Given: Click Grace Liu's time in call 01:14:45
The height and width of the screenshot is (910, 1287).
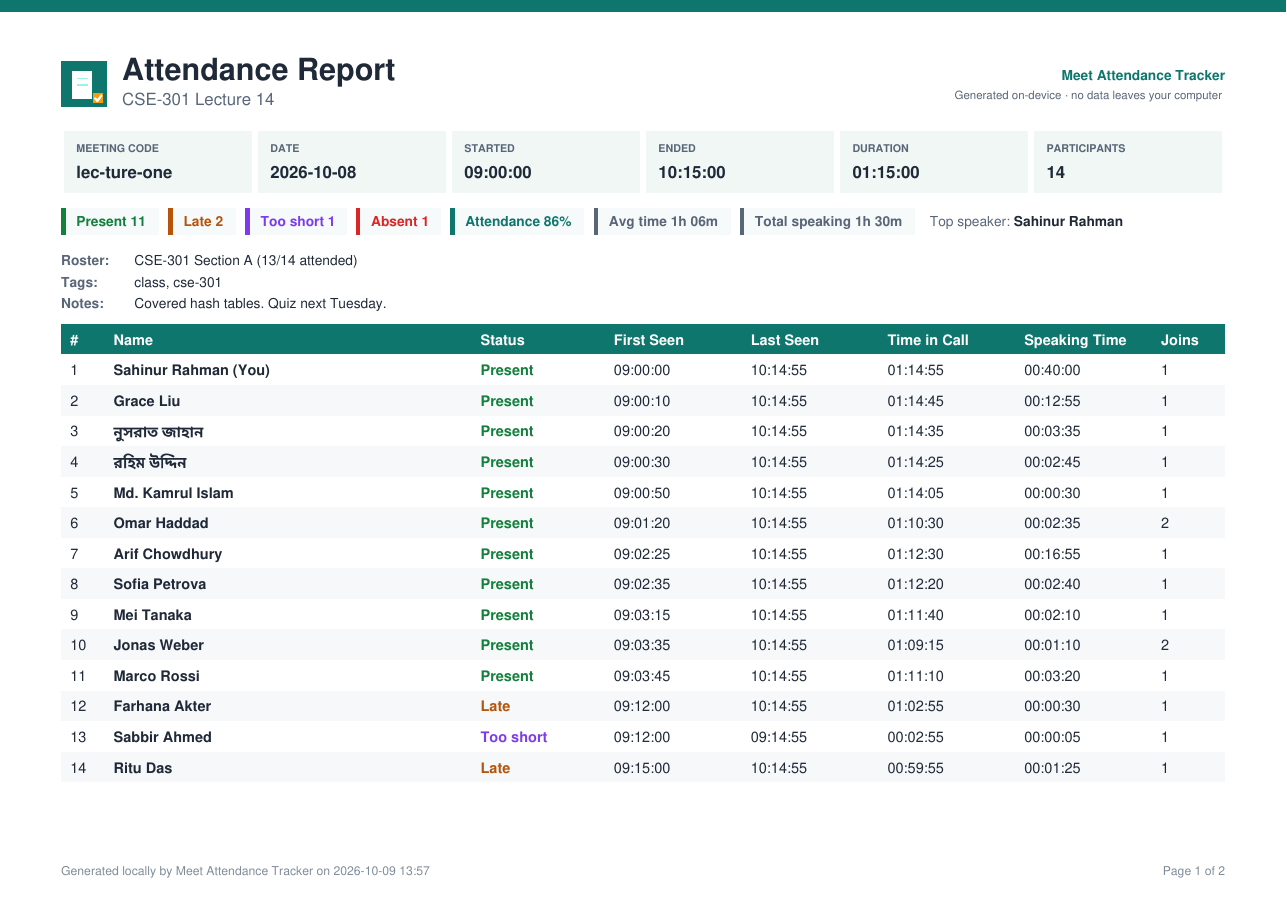Looking at the screenshot, I should pyautogui.click(x=915, y=401).
